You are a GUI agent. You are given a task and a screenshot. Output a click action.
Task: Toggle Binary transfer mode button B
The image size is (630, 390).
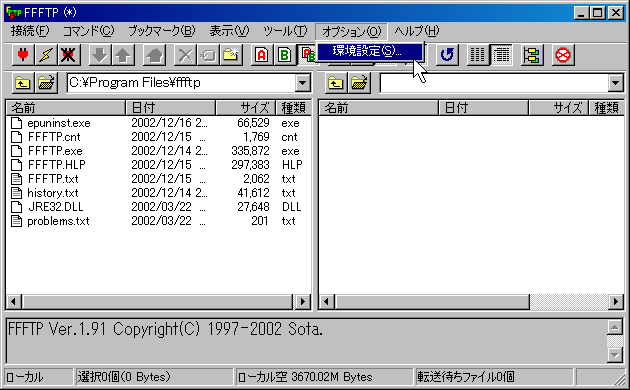pyautogui.click(x=284, y=55)
